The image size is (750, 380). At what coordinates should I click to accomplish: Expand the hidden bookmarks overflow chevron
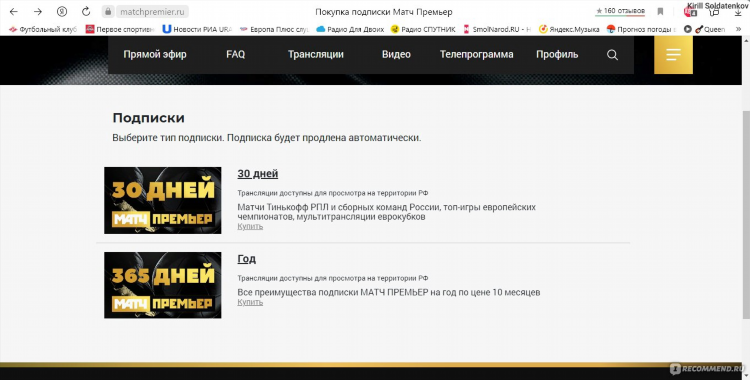(x=739, y=29)
